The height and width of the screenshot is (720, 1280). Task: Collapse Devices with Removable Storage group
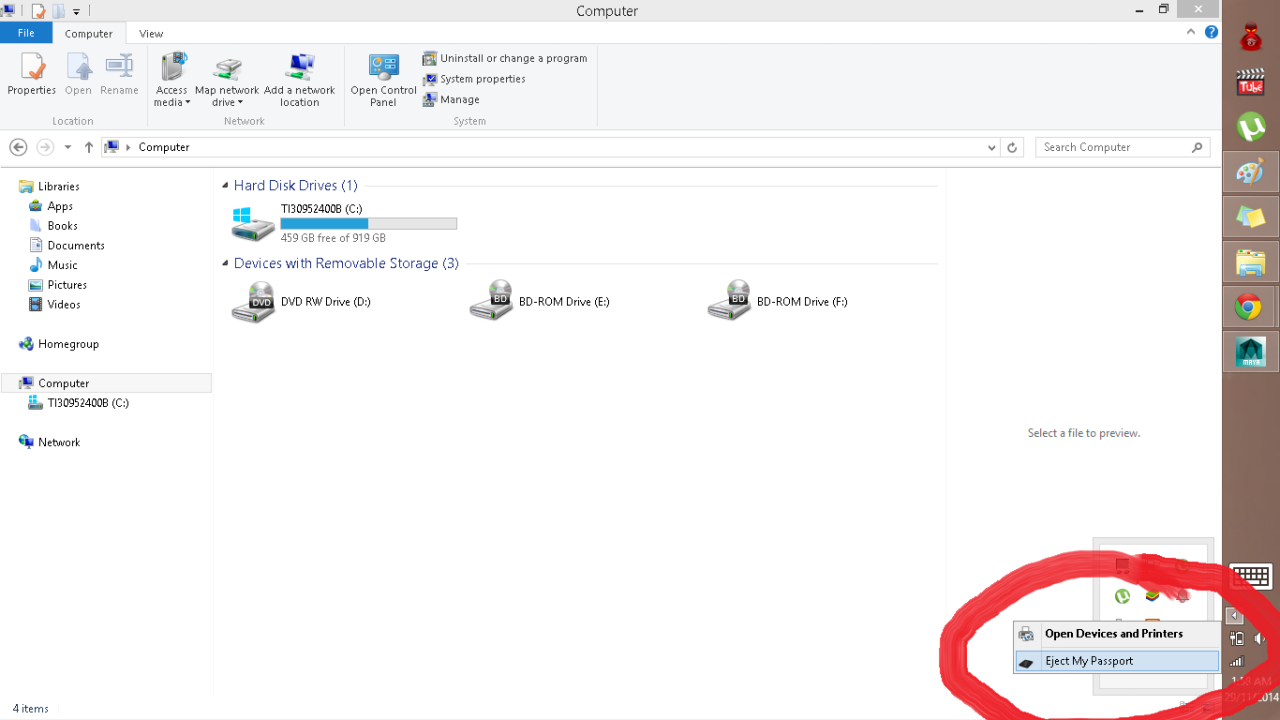pyautogui.click(x=225, y=264)
